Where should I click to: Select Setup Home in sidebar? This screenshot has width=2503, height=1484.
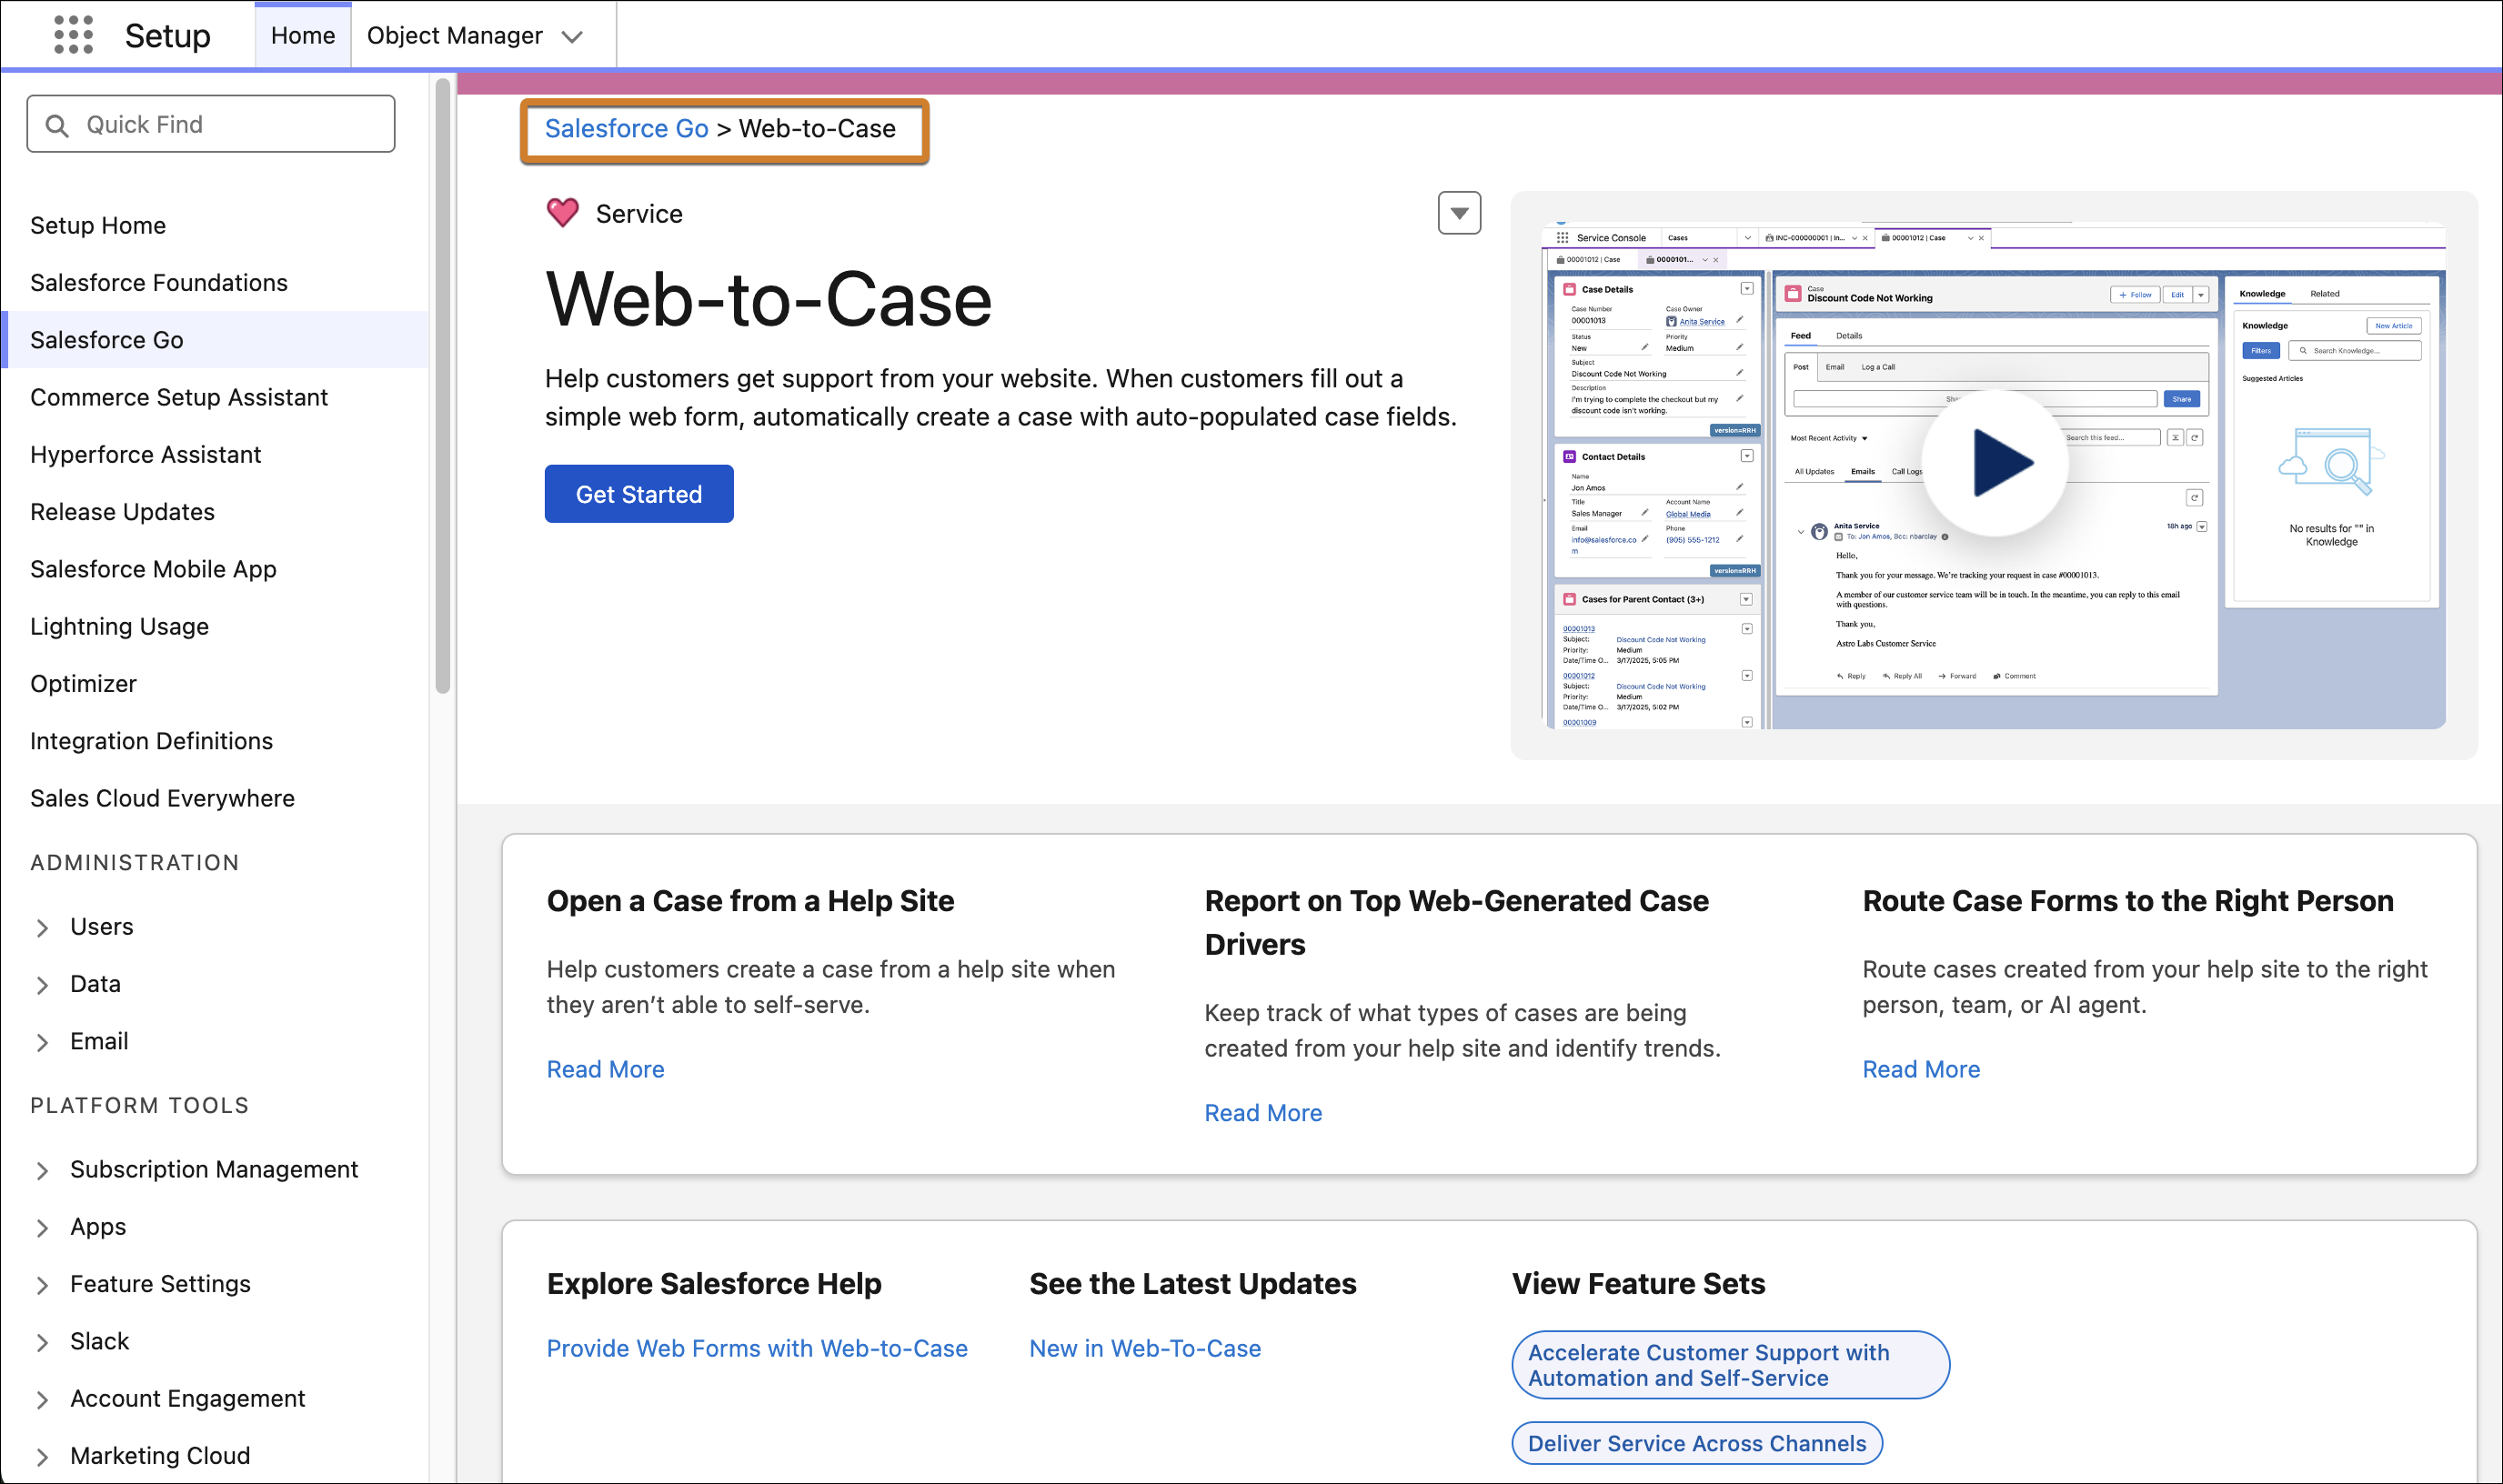click(x=98, y=226)
